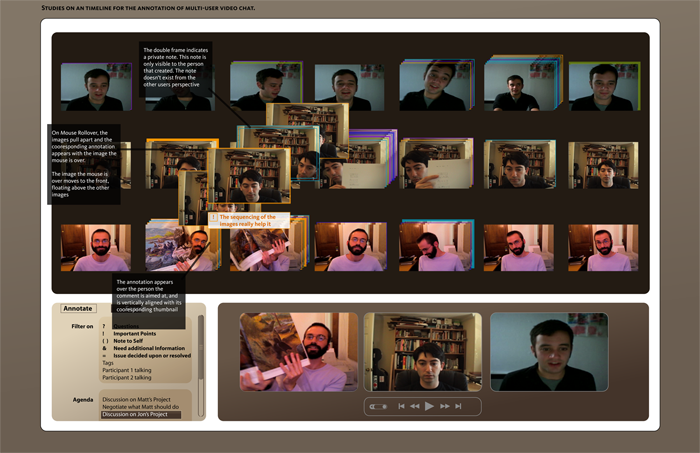Filter by Participant 1 talking
This screenshot has height=453, width=700.
tap(131, 370)
